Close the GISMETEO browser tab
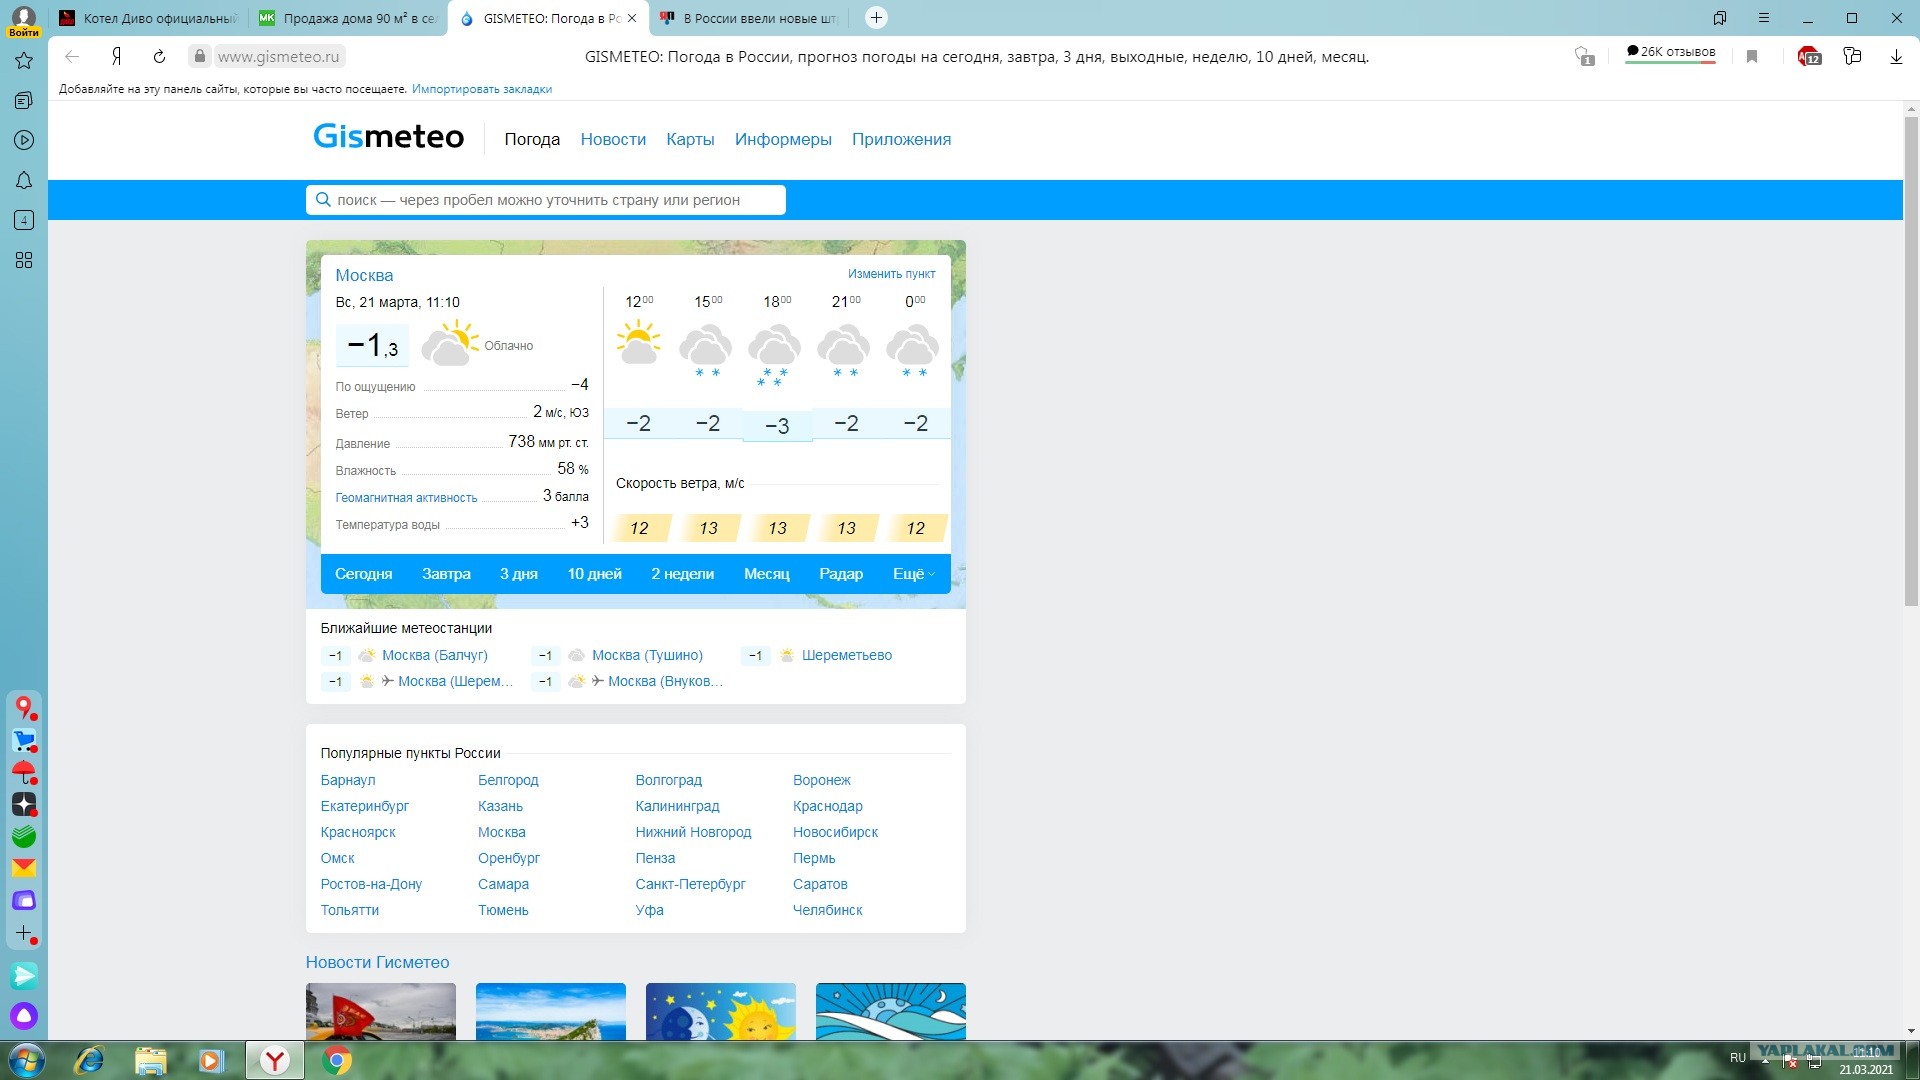Viewport: 1920px width, 1080px height. click(x=632, y=18)
